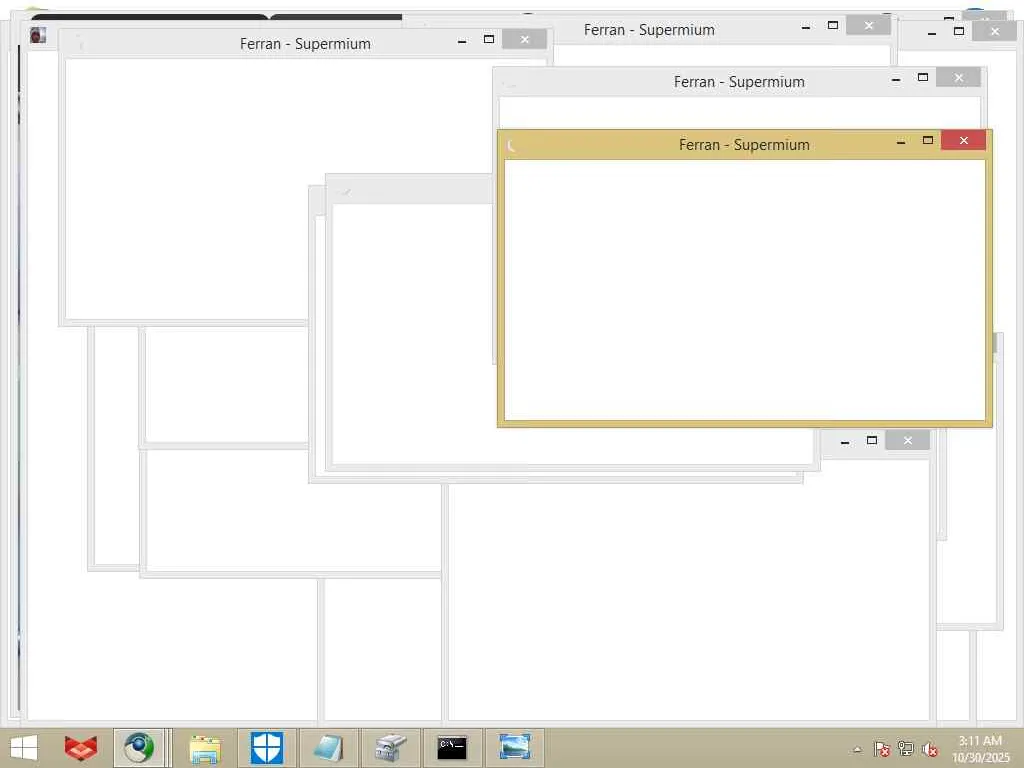This screenshot has height=768, width=1024.
Task: Maximize the untitled window below the active window
Action: [872, 440]
